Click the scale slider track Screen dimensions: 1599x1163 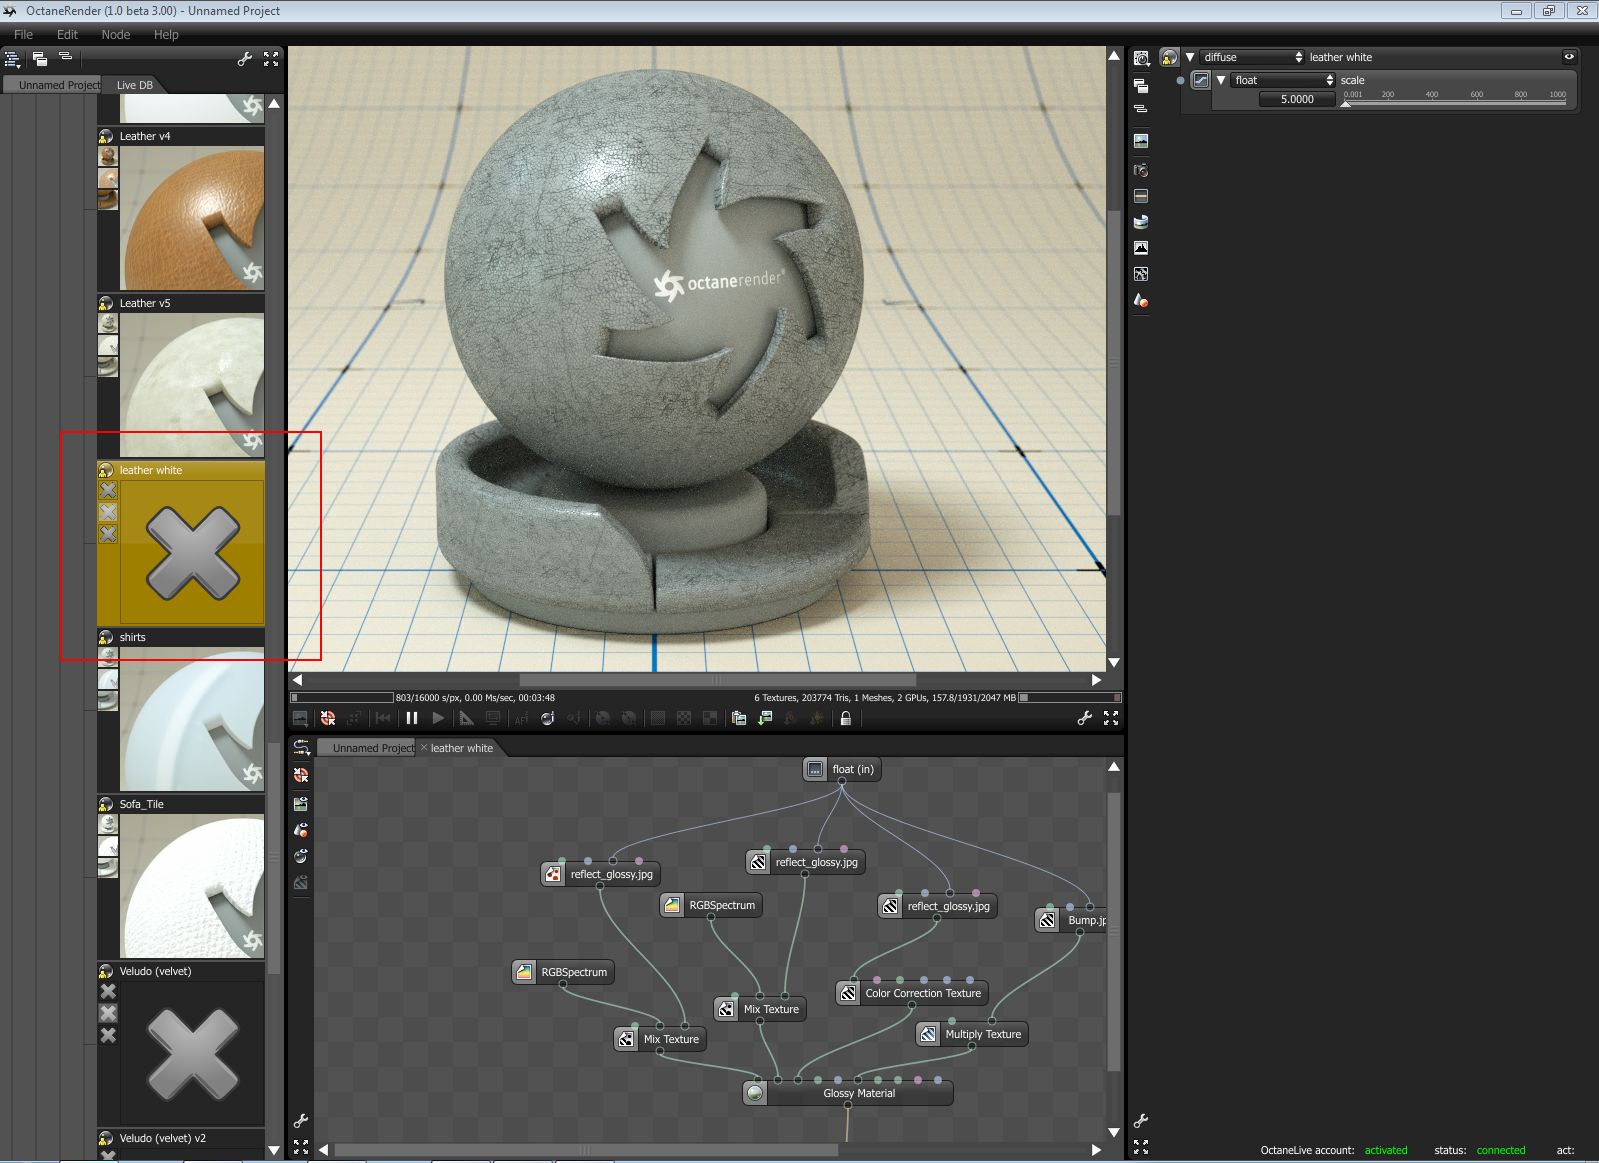pyautogui.click(x=1455, y=102)
